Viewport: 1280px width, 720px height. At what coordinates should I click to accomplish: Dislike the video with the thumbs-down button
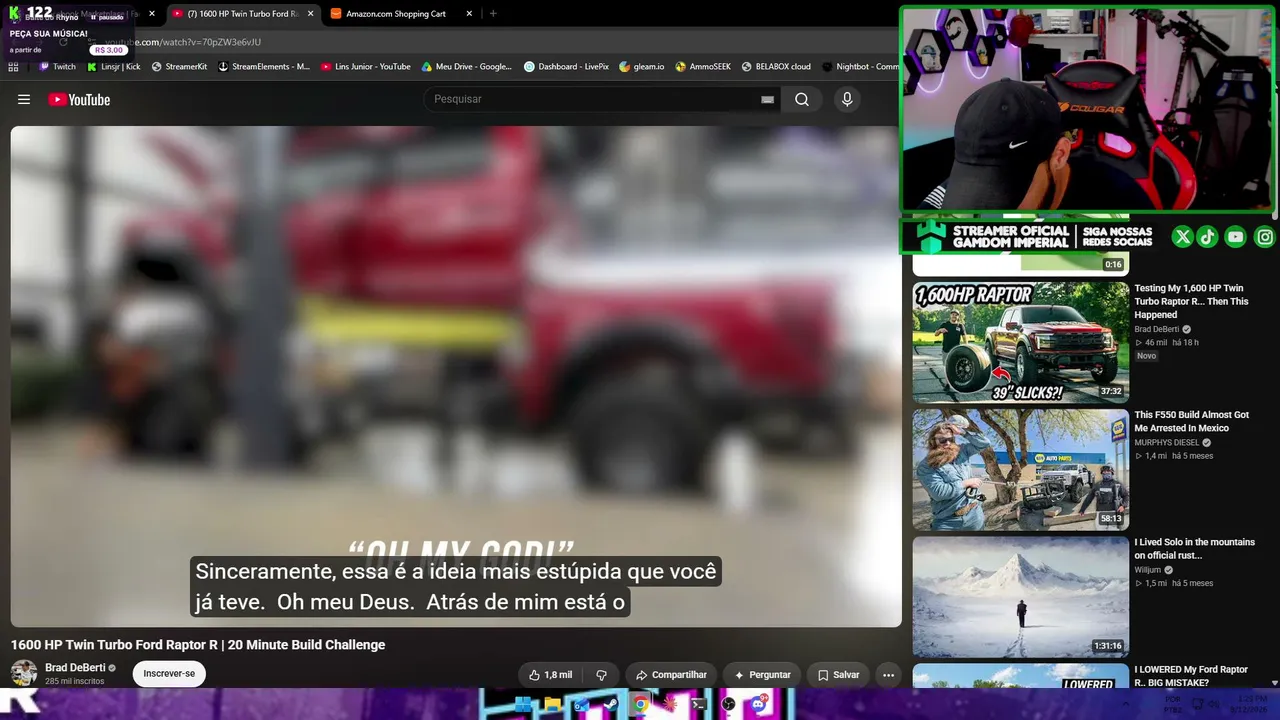(x=601, y=675)
